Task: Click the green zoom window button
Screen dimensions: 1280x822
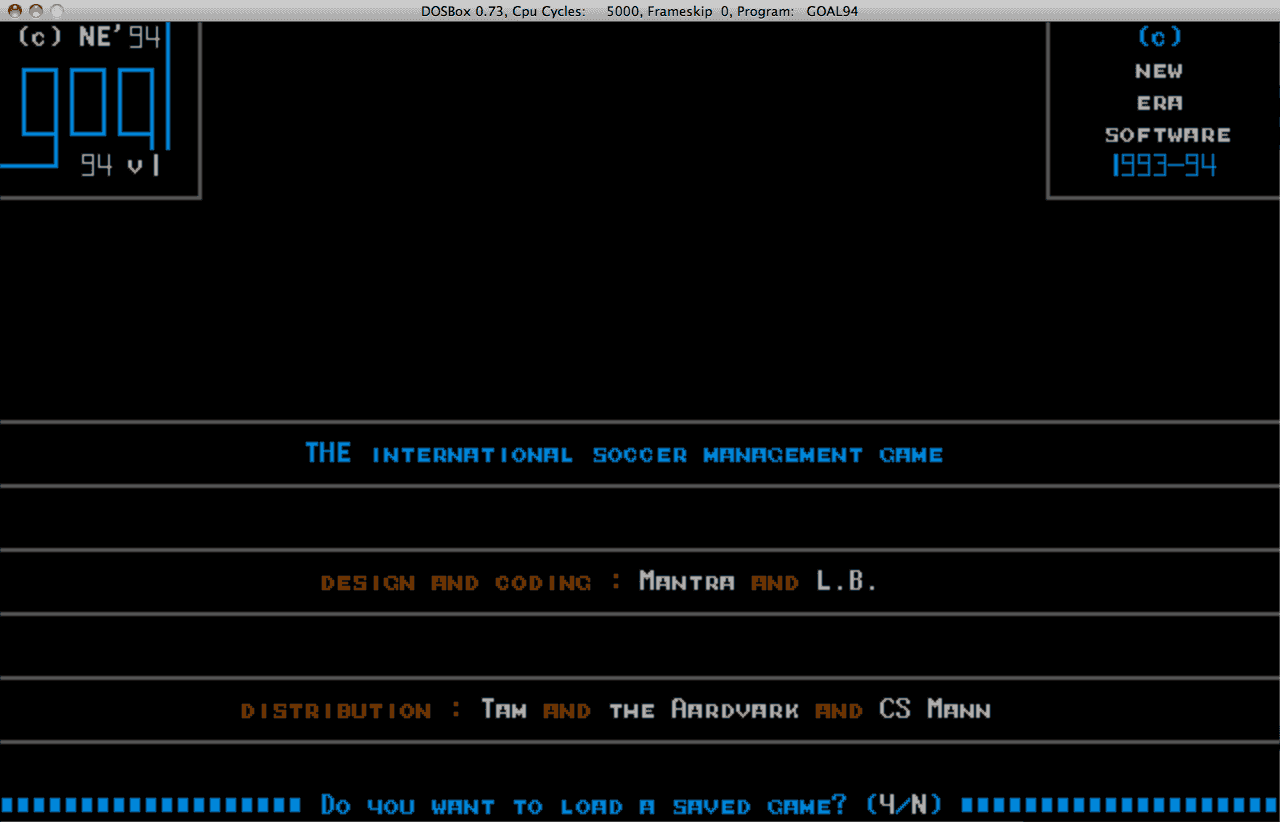Action: point(56,11)
